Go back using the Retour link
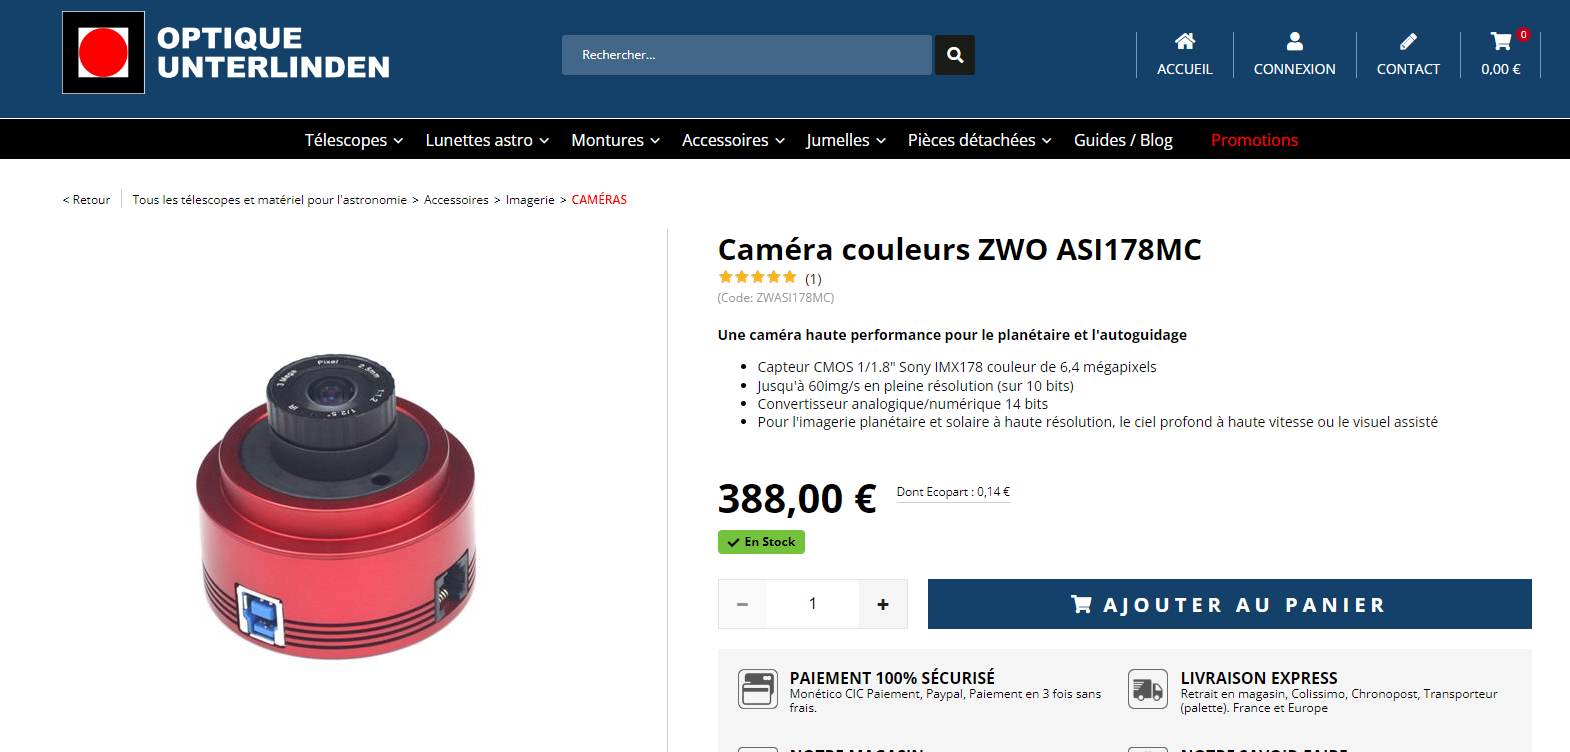The height and width of the screenshot is (752, 1570). 87,200
